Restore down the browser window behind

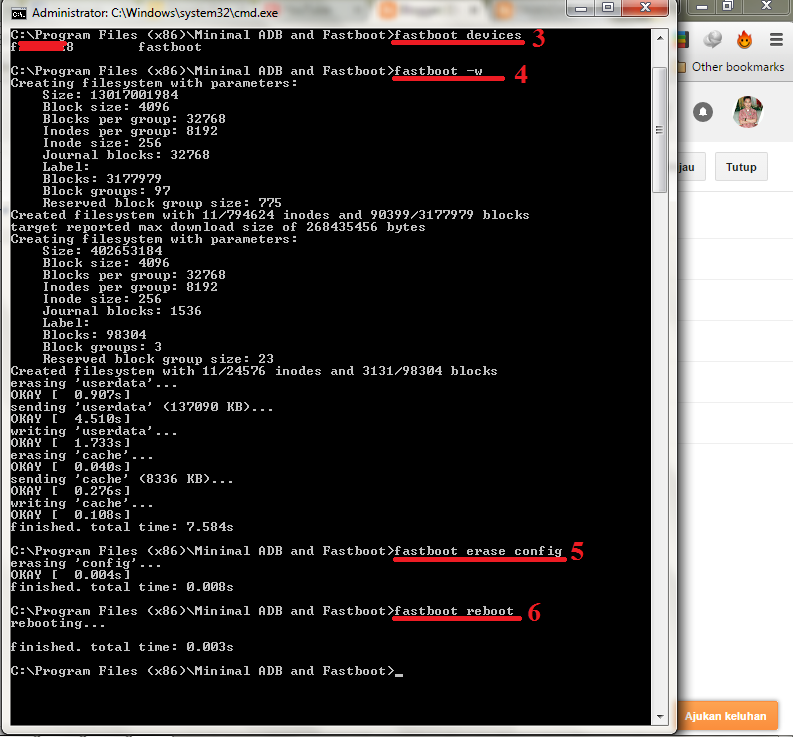point(727,7)
